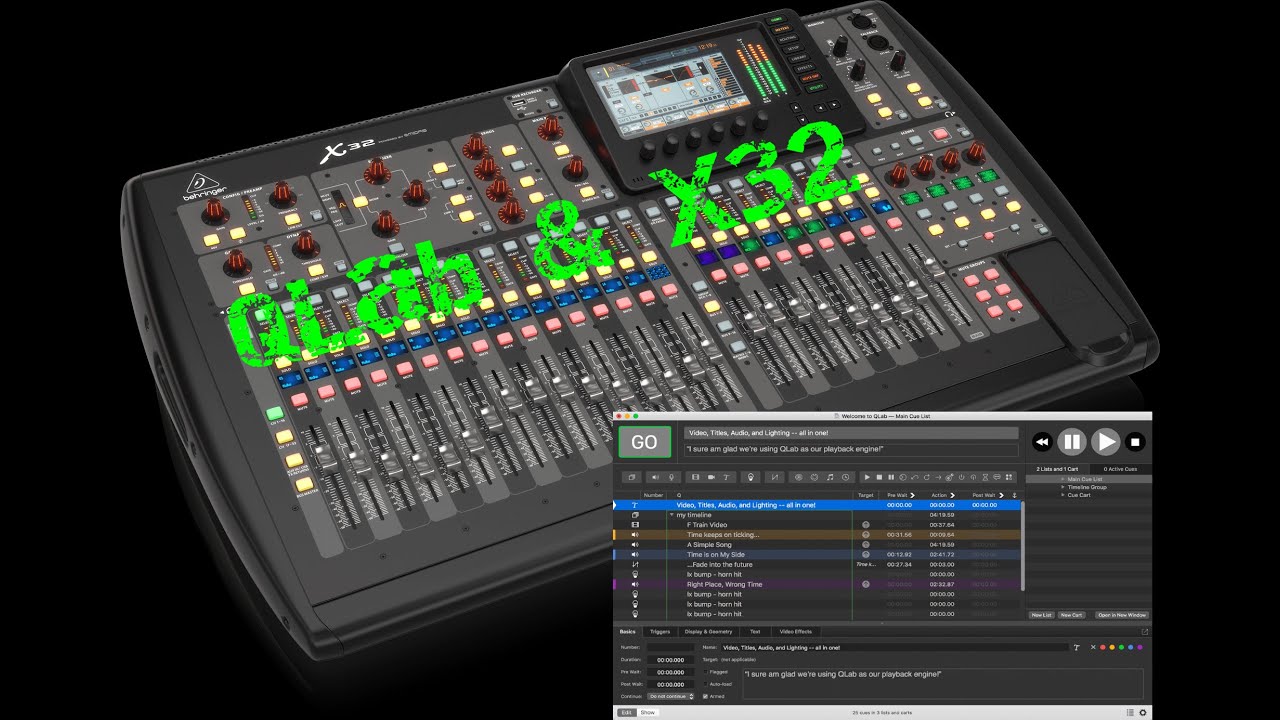Switch the workspace to Show mode
This screenshot has width=1280, height=720.
click(x=648, y=712)
